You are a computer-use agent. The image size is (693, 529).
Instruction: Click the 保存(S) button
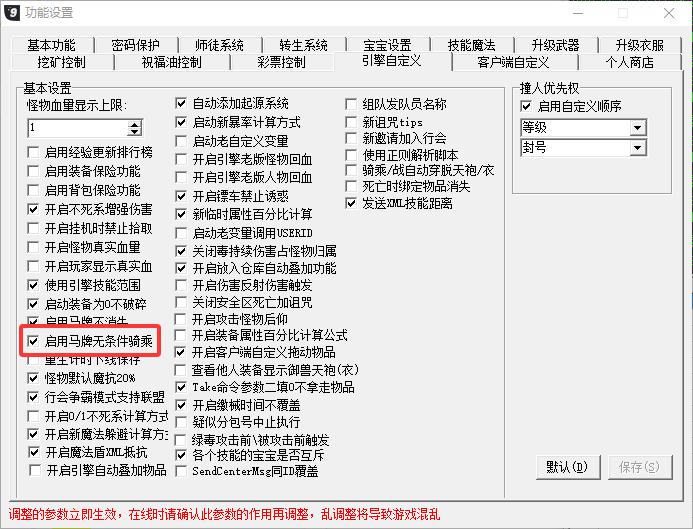tap(640, 467)
